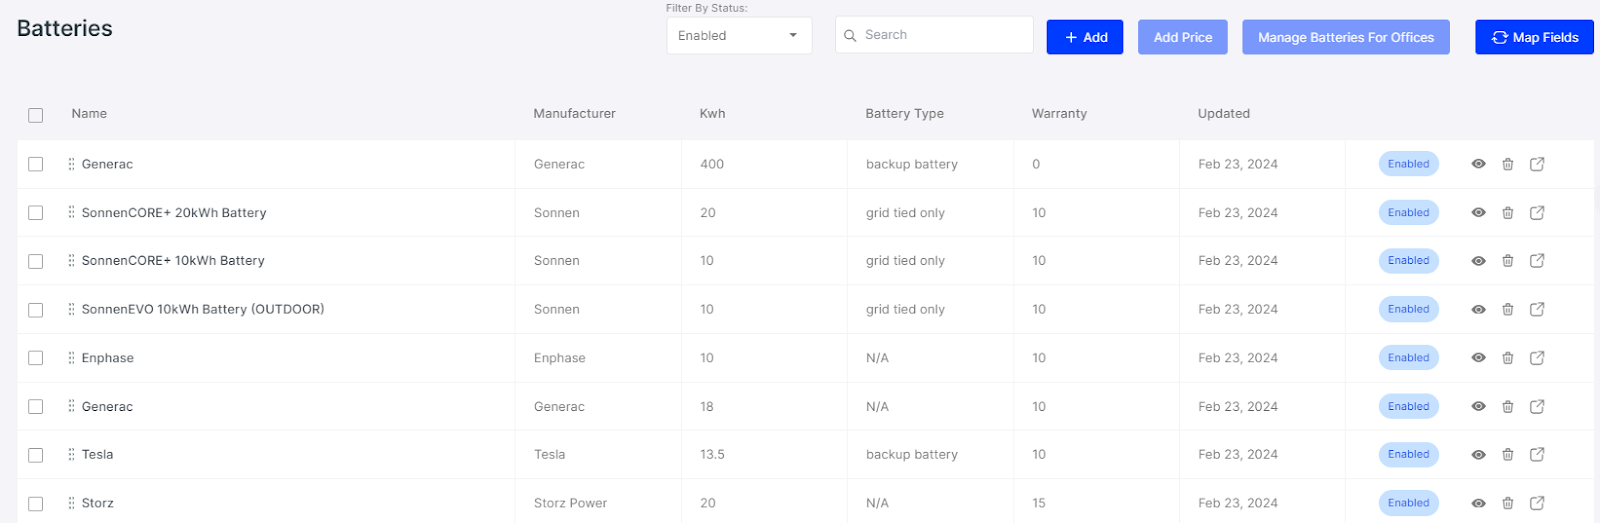Click drag handle beside SonnenCORE+ 10kWh Battery
Image resolution: width=1600 pixels, height=523 pixels.
pos(71,260)
